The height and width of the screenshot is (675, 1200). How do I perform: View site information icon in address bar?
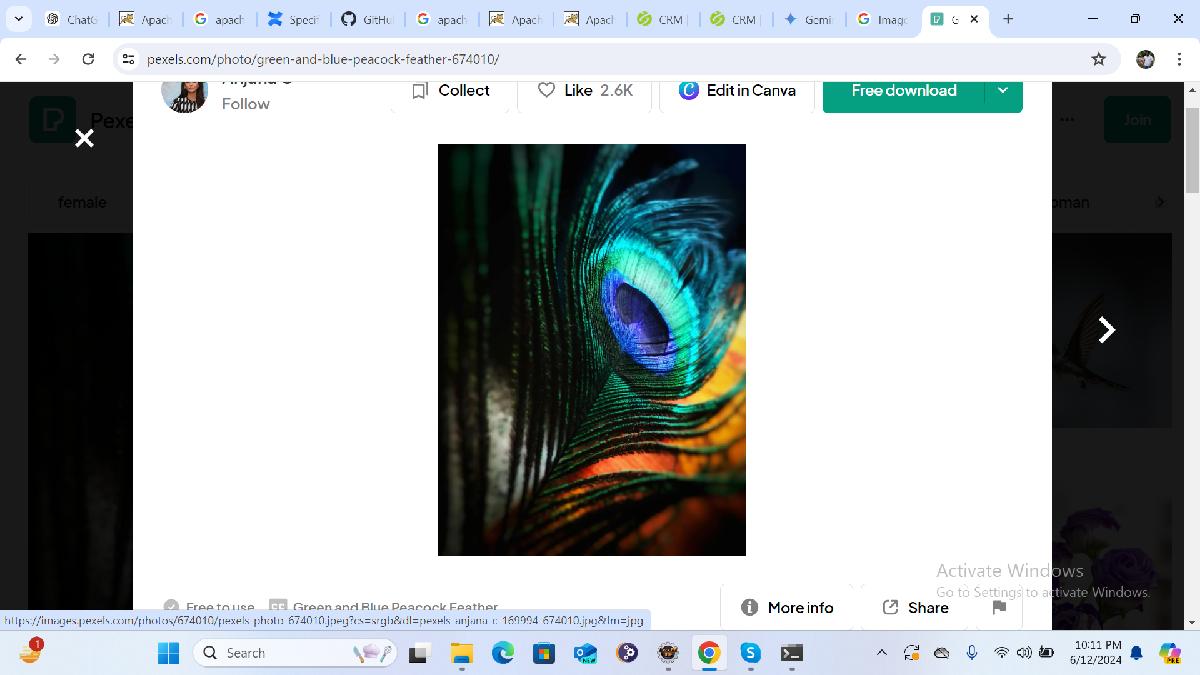coord(128,59)
